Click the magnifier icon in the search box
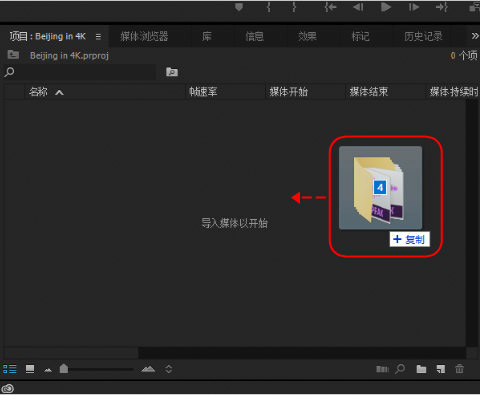 9,72
